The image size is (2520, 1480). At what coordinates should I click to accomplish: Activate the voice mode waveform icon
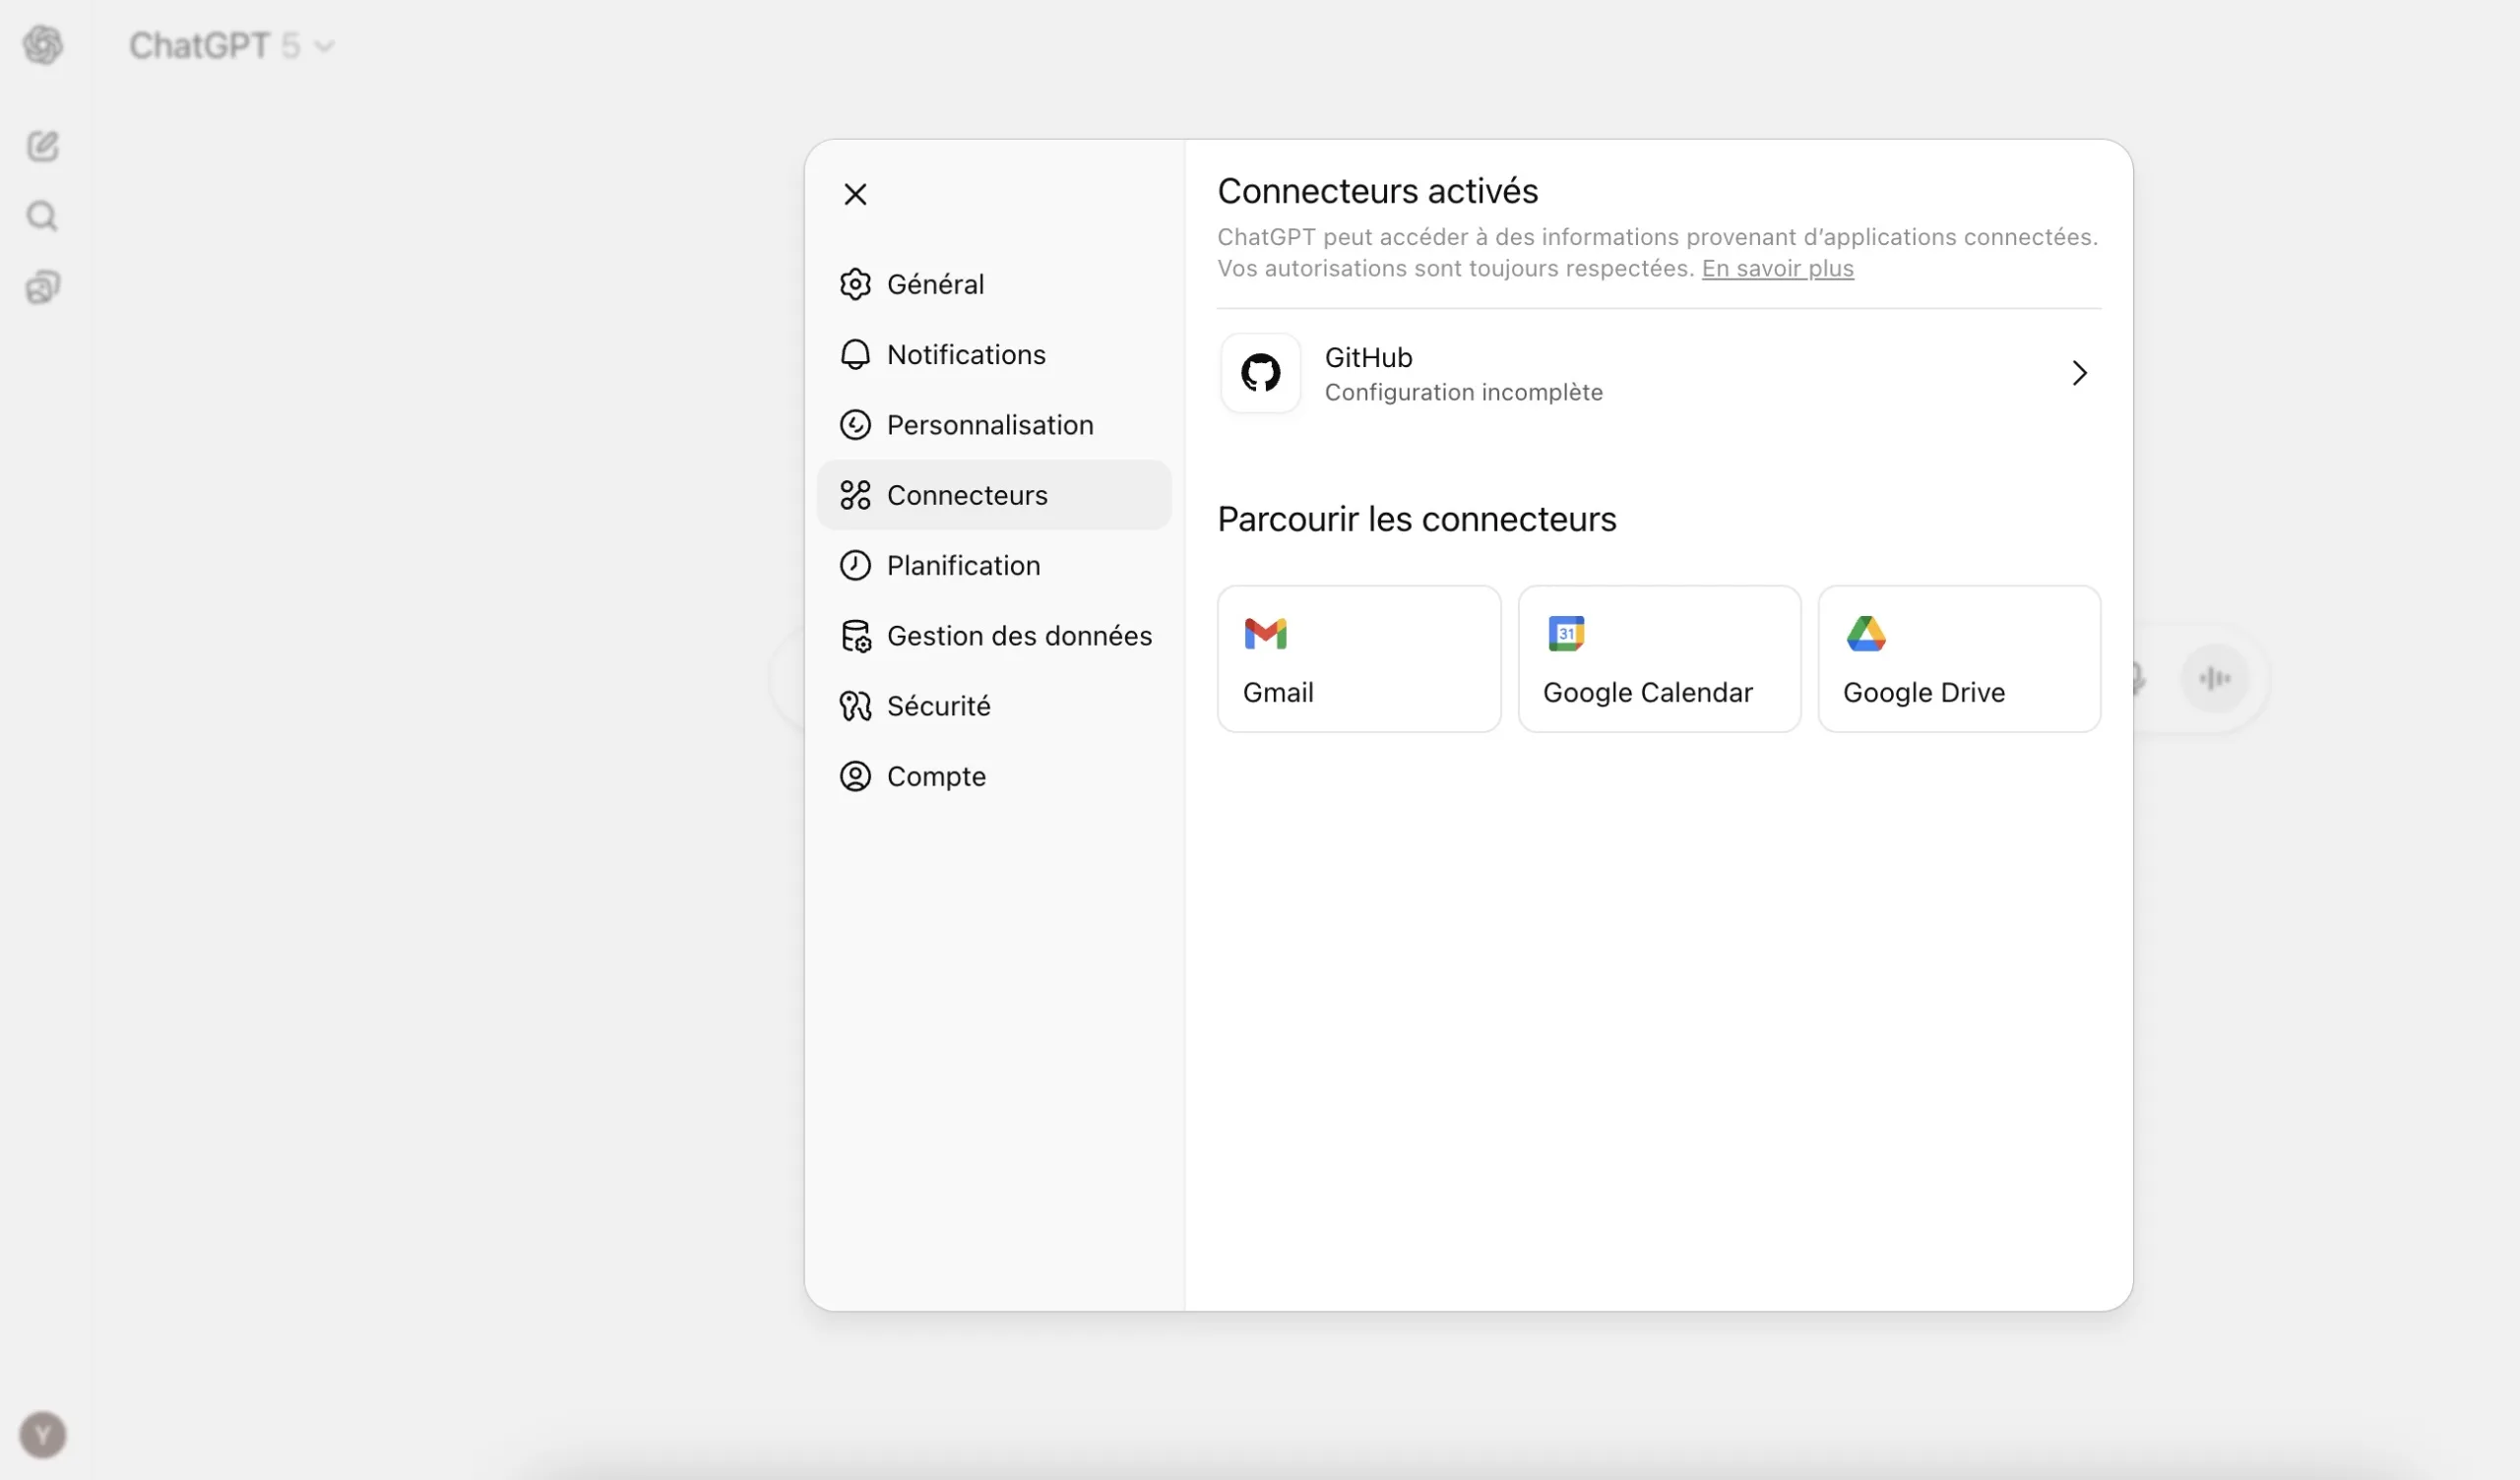[2214, 678]
